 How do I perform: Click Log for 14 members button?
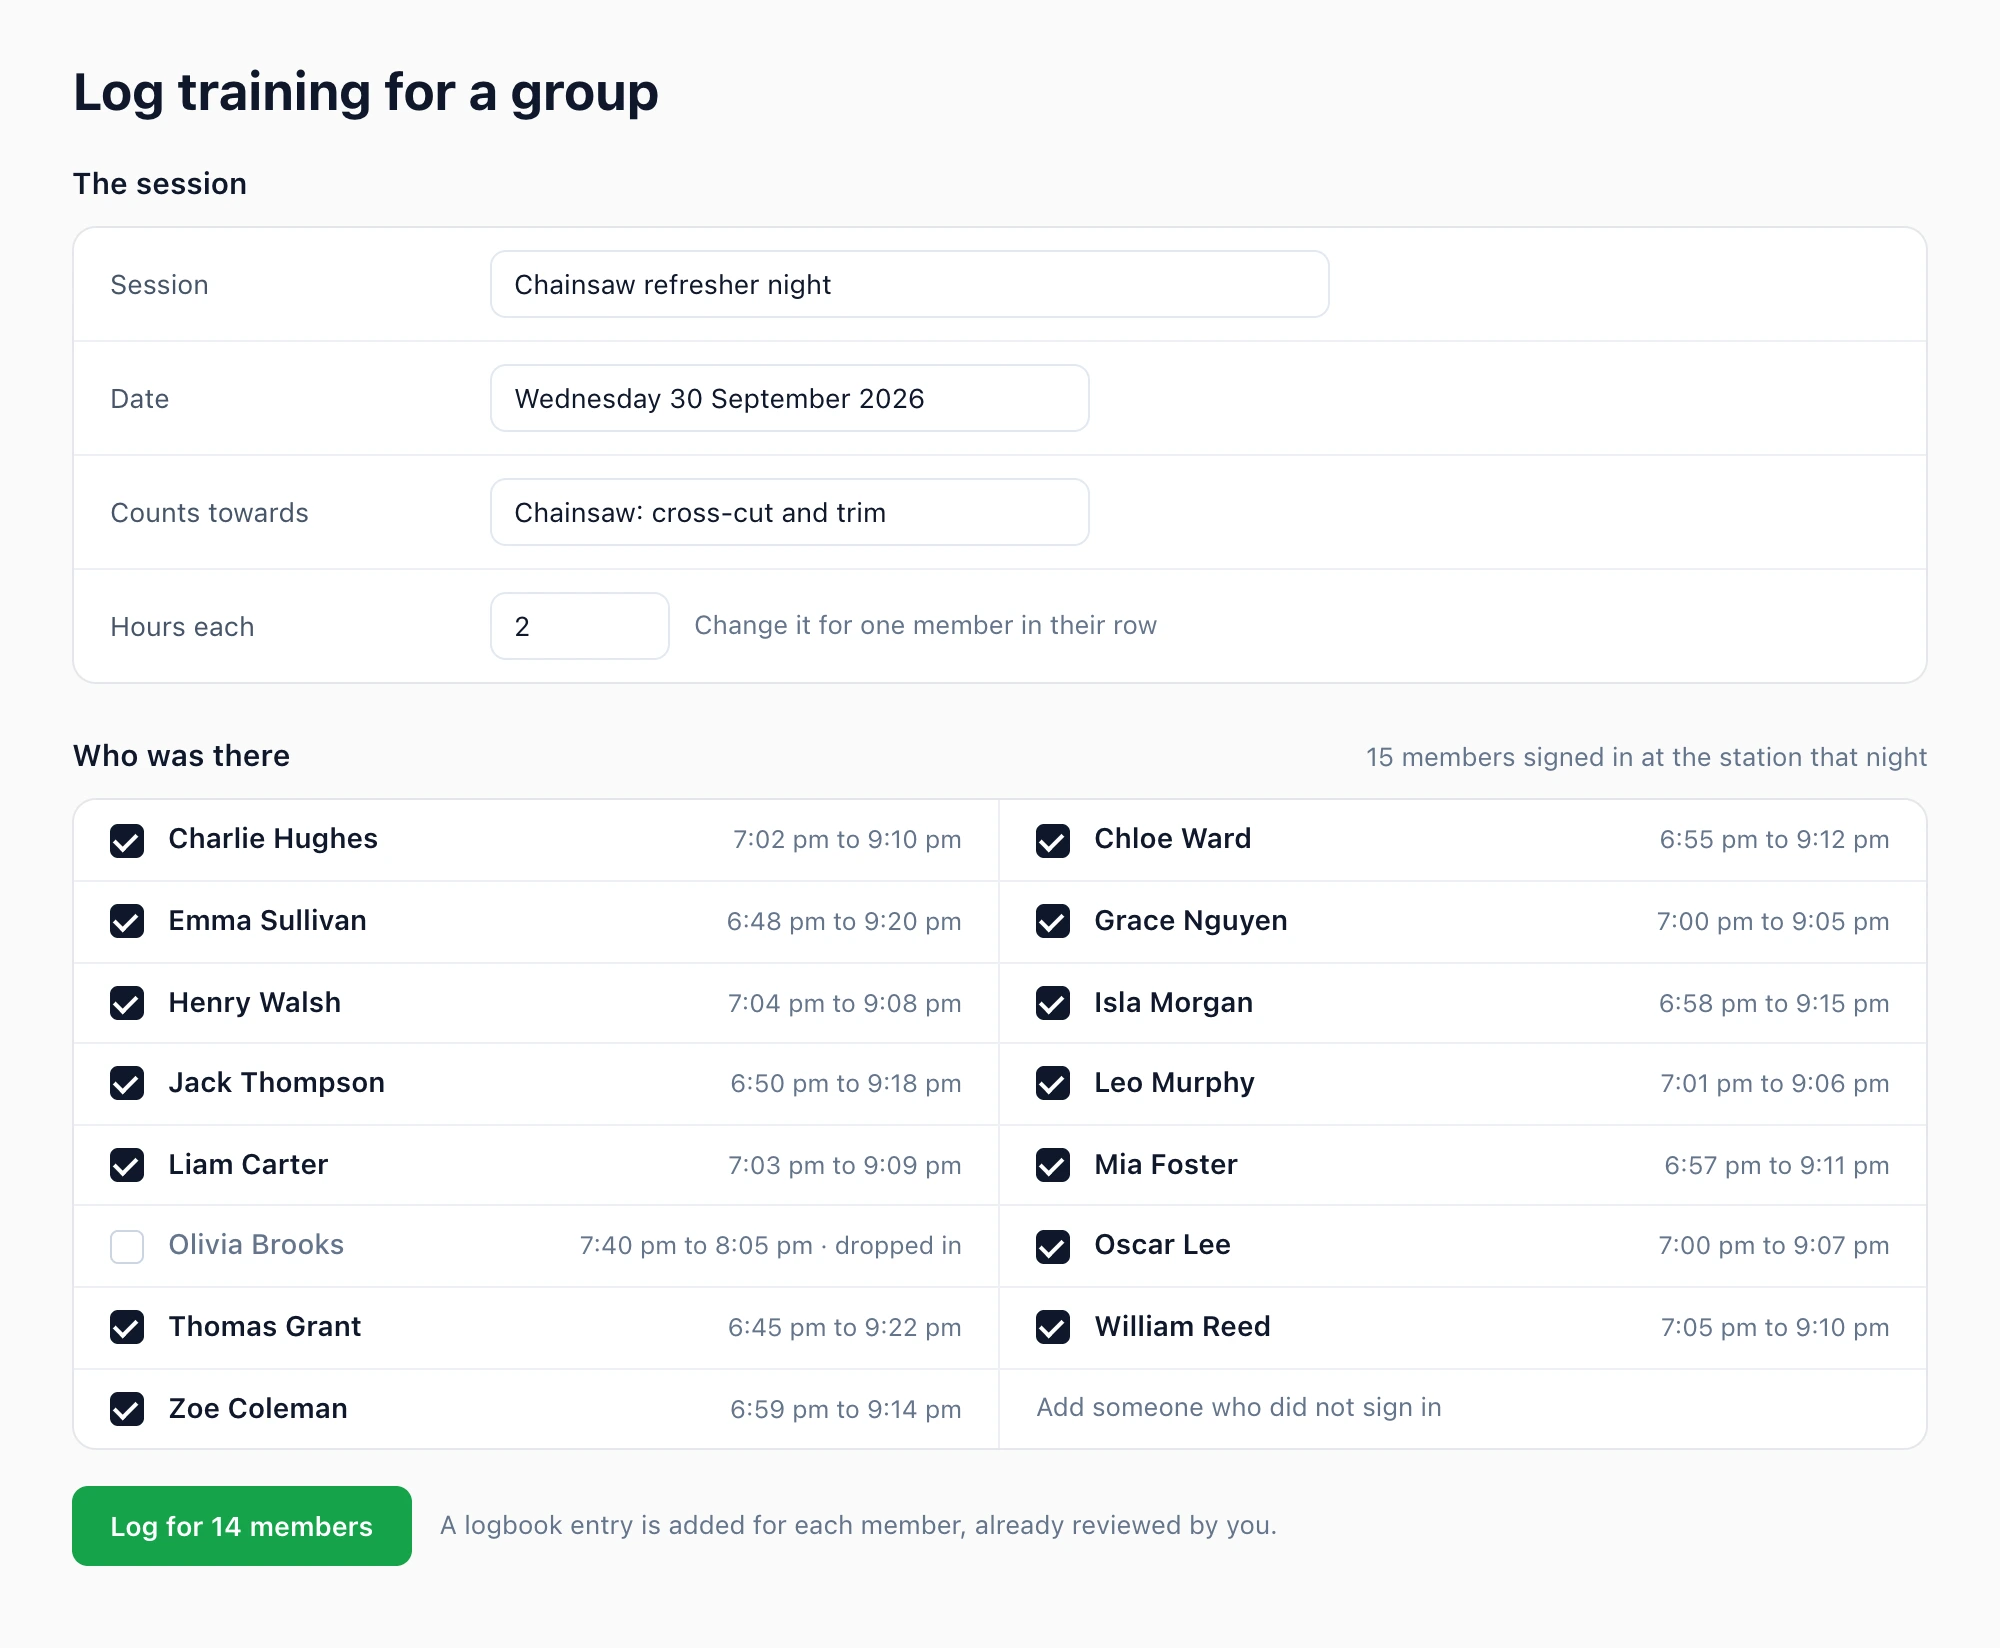(x=242, y=1526)
